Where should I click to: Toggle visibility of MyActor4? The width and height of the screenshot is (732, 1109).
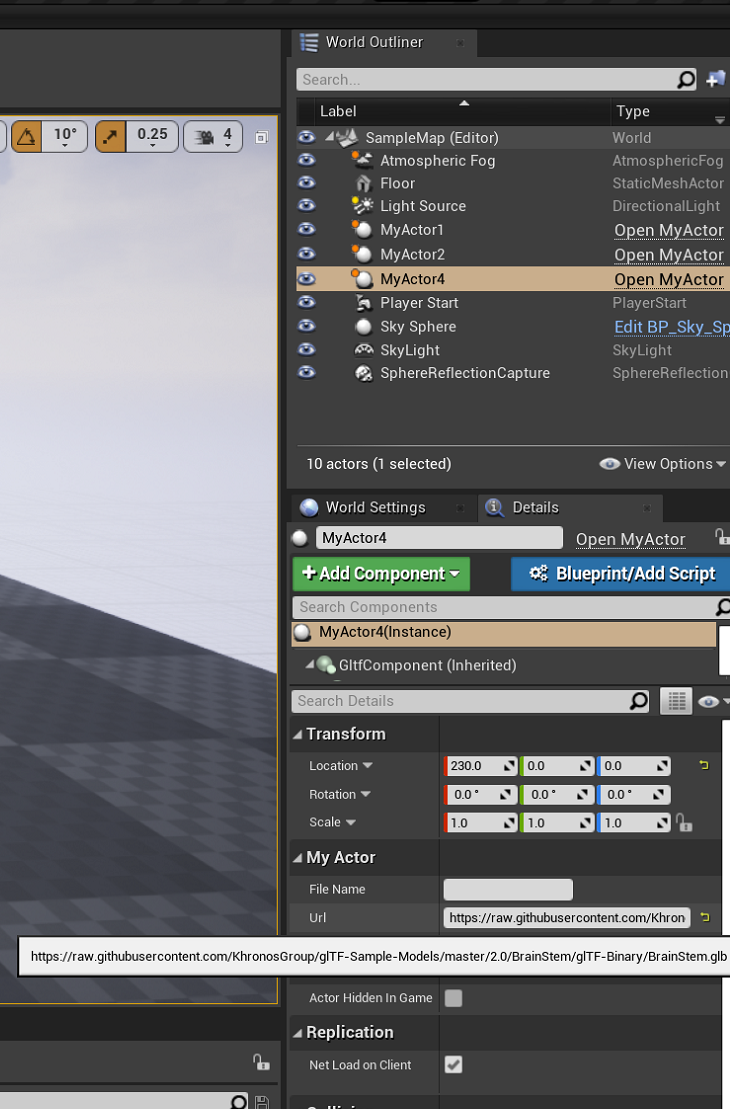[306, 279]
